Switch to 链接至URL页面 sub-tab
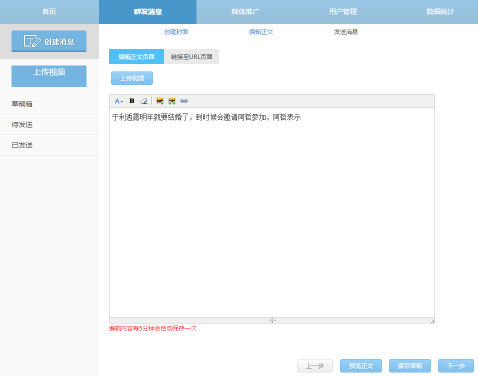This screenshot has height=376, width=478. [x=192, y=57]
